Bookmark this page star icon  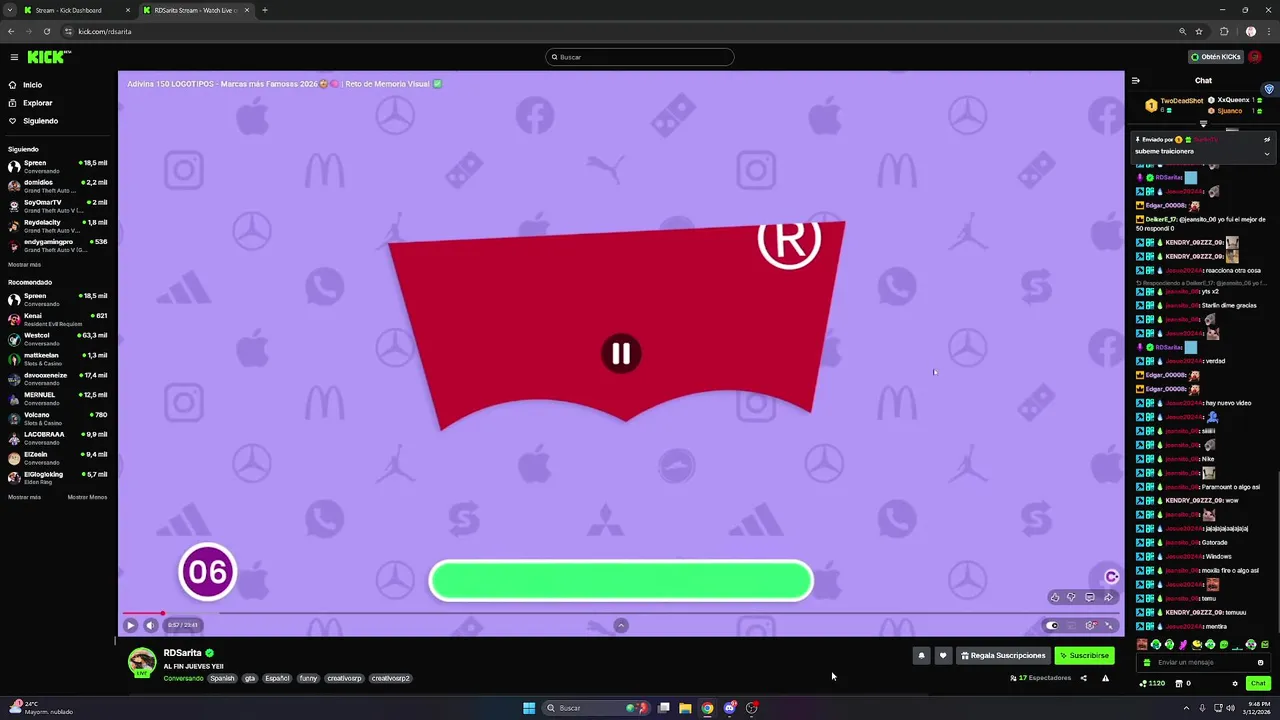pyautogui.click(x=1199, y=31)
